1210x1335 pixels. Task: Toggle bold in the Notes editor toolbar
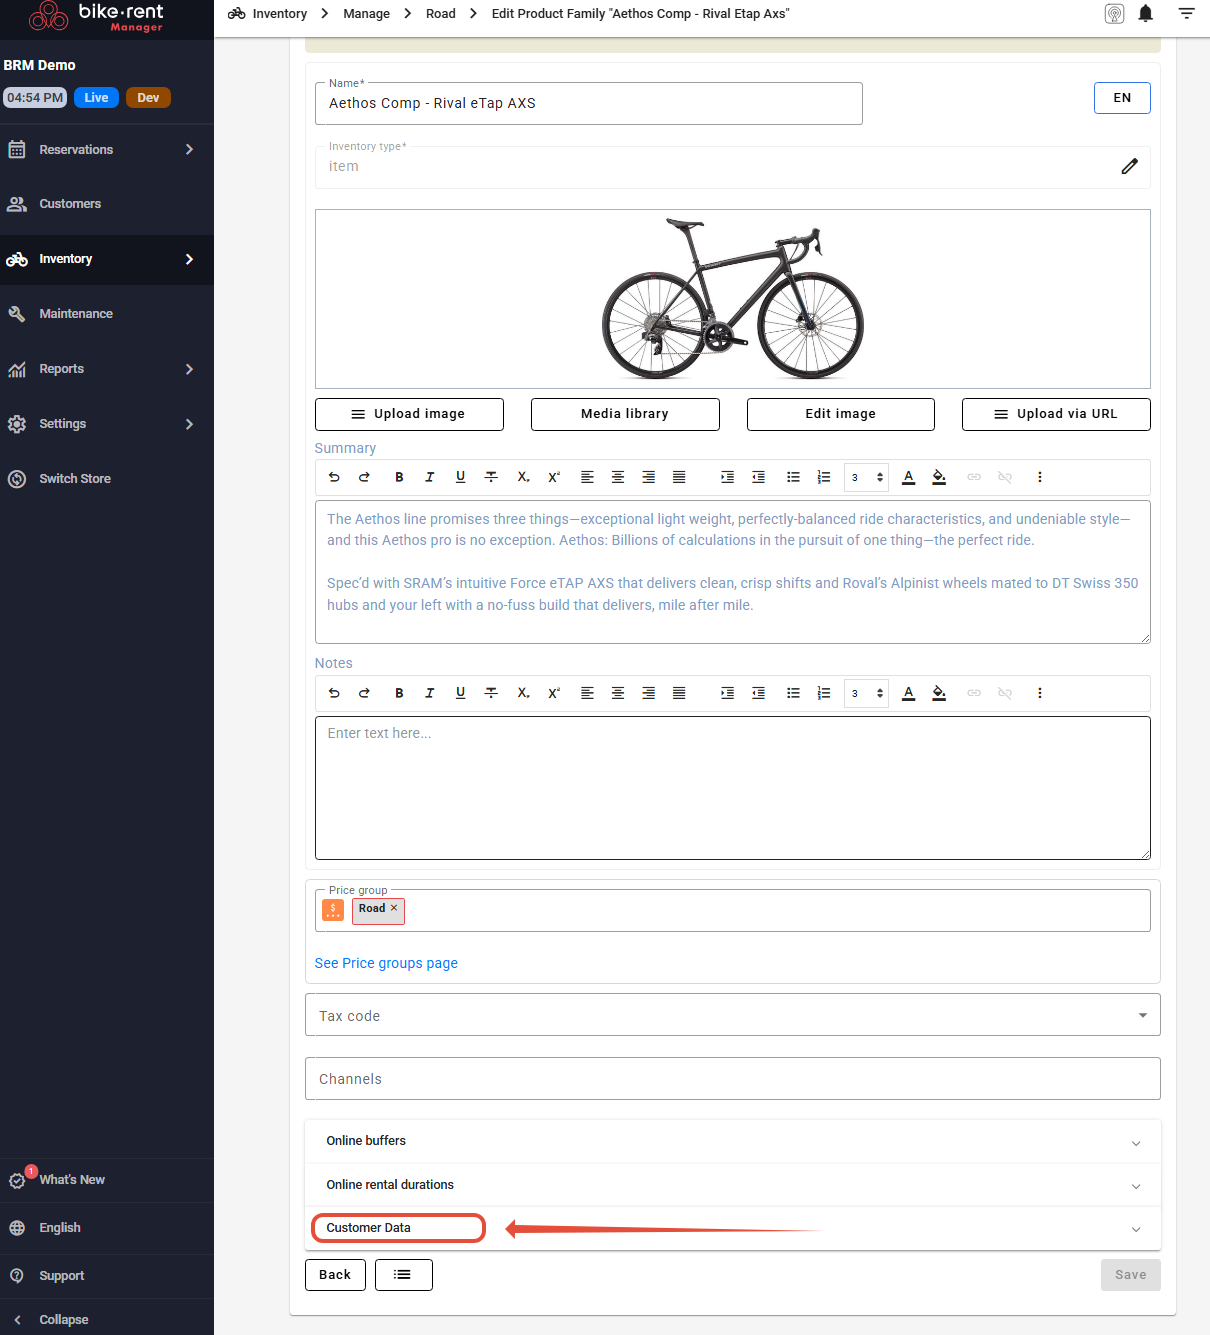click(x=399, y=693)
